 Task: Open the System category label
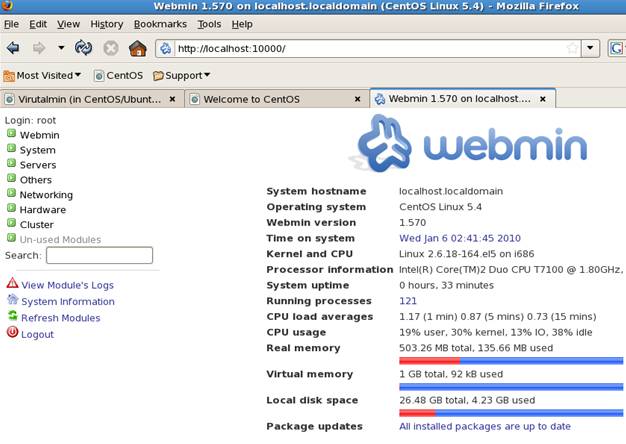[38, 150]
